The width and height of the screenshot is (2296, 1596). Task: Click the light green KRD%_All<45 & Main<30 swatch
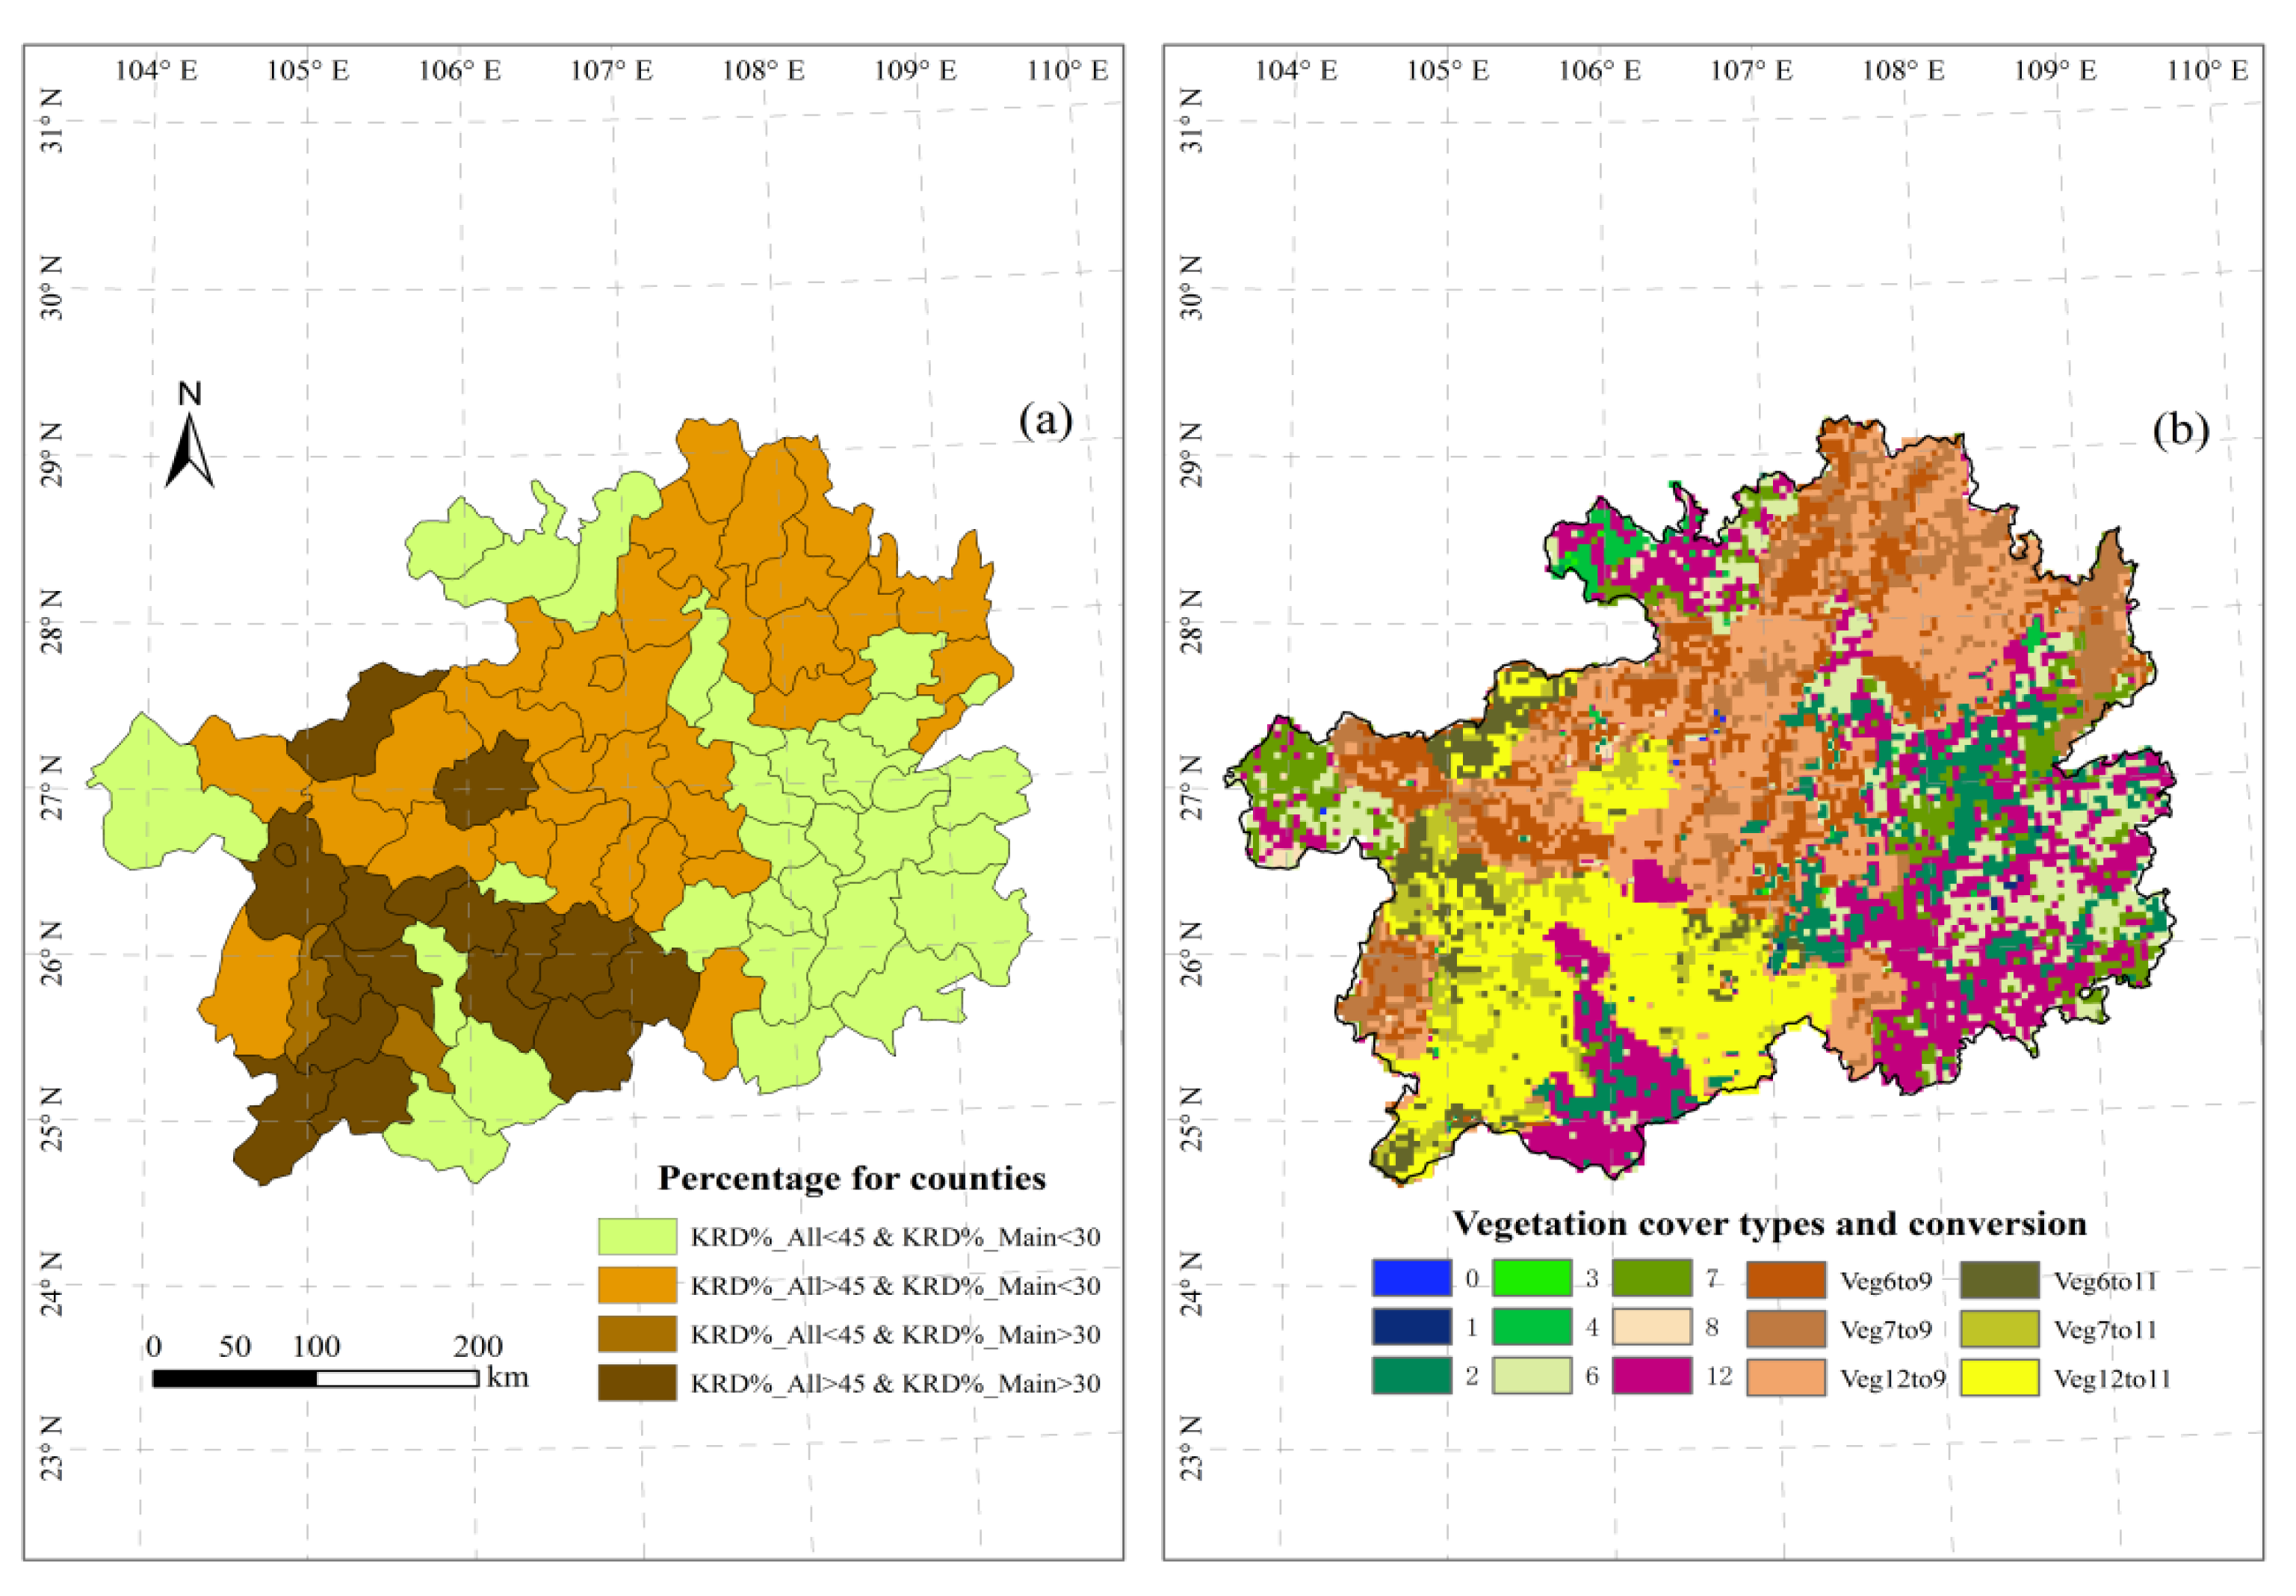point(637,1236)
